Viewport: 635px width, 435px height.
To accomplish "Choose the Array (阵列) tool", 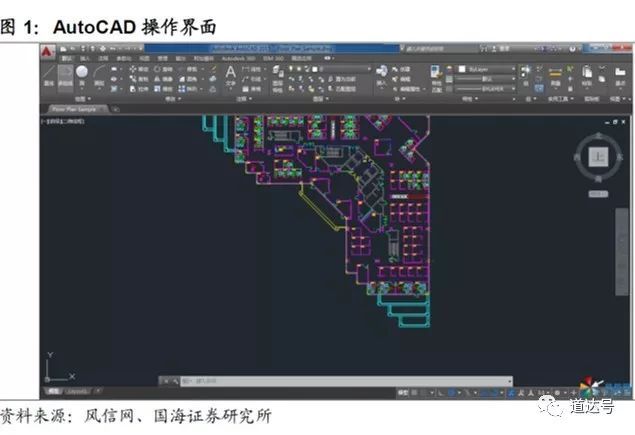I will tap(188, 89).
